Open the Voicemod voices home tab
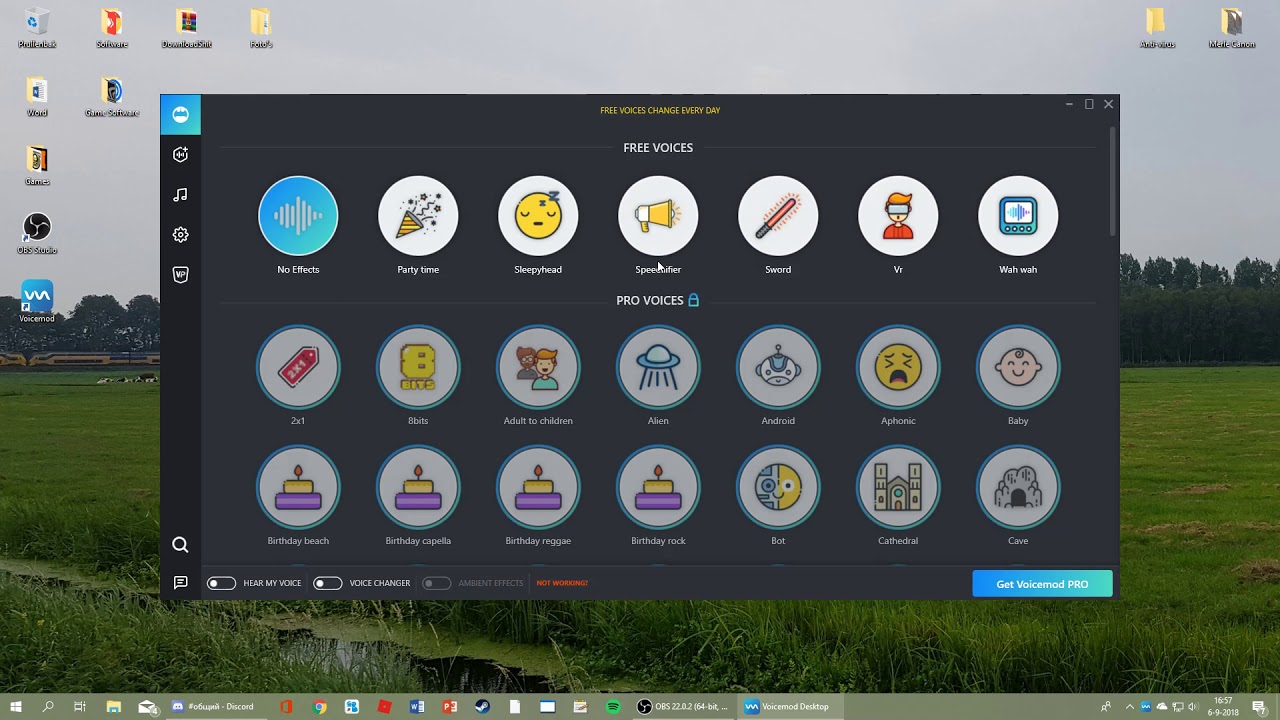Viewport: 1280px width, 720px height. click(180, 115)
